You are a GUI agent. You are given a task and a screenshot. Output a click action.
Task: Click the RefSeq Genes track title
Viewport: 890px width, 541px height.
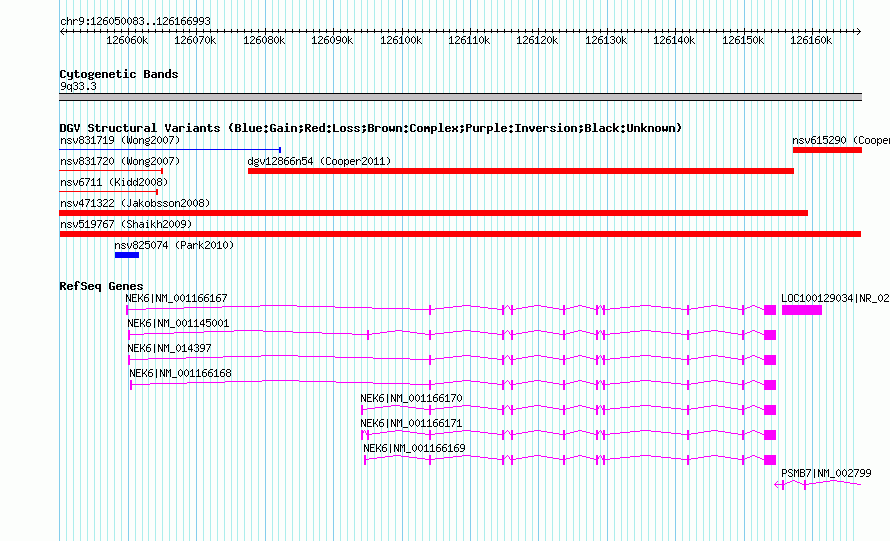point(101,286)
